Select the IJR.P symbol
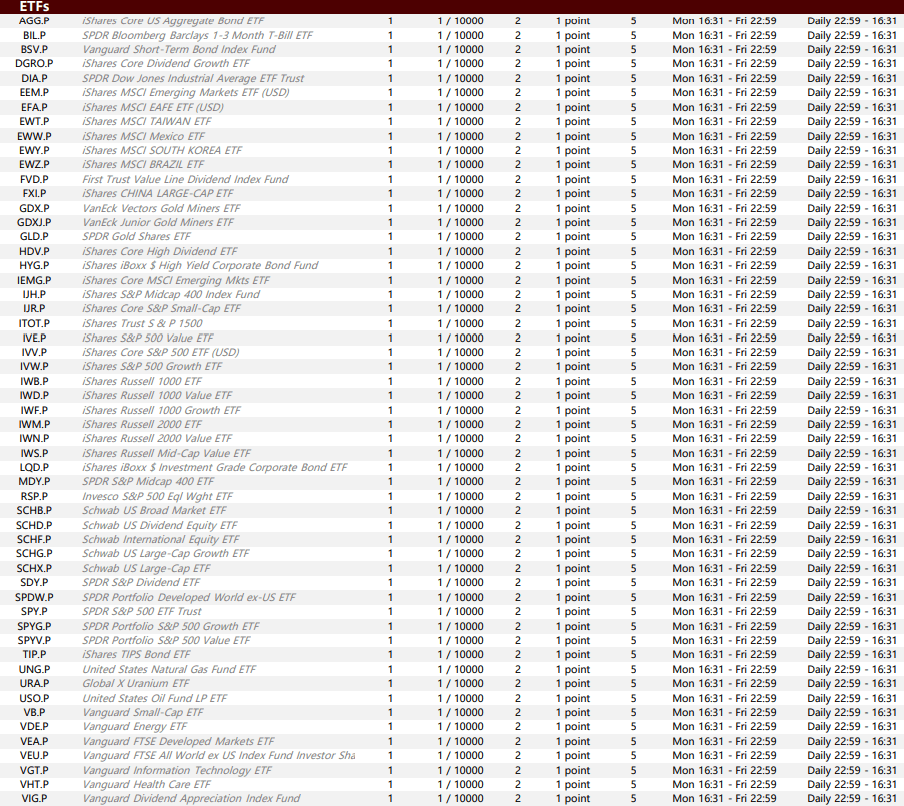 point(34,308)
